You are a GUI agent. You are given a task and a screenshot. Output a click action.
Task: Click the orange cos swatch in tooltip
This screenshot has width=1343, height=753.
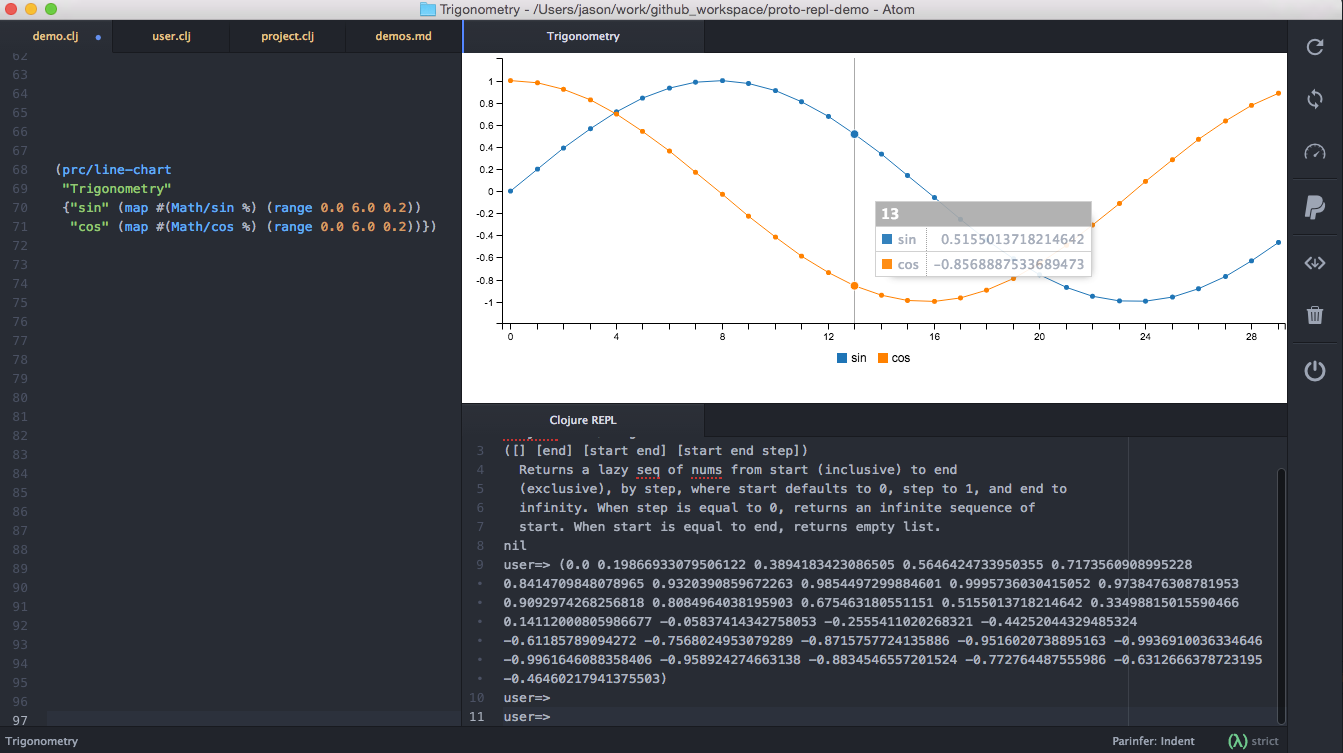pos(886,264)
